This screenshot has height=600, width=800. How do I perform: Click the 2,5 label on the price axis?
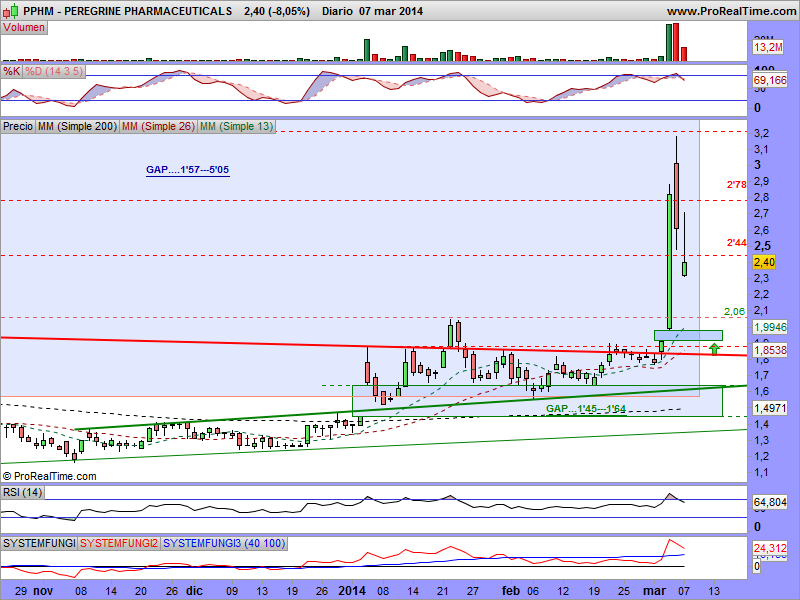(763, 246)
